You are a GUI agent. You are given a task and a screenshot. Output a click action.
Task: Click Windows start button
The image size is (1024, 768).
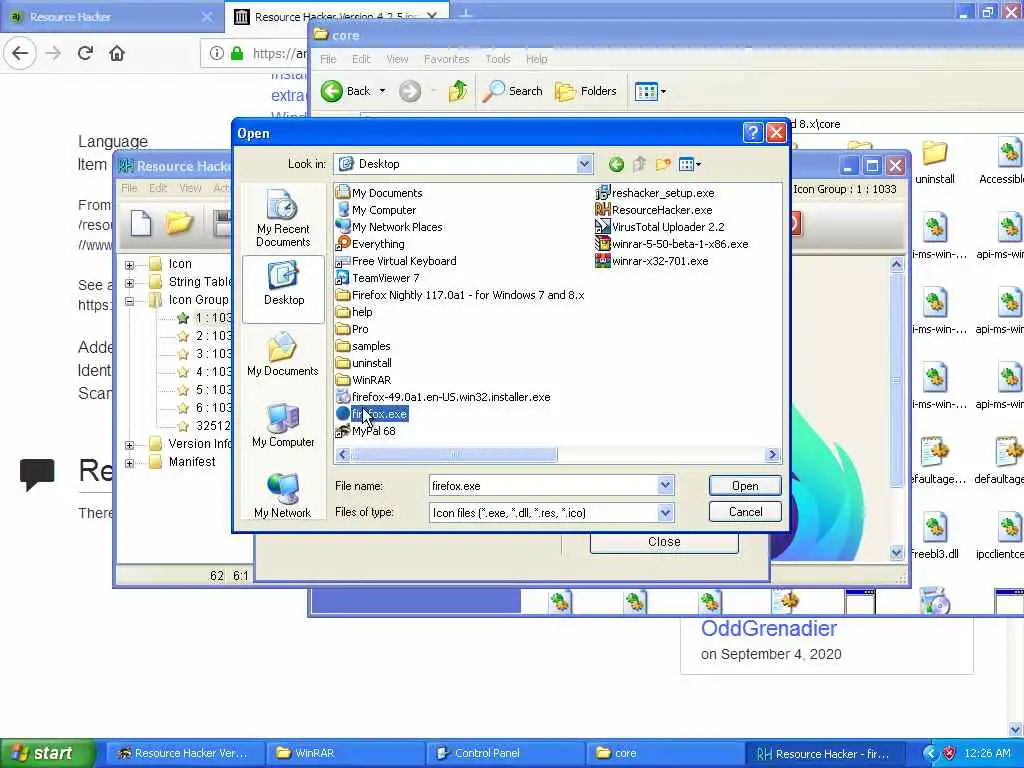coord(47,753)
